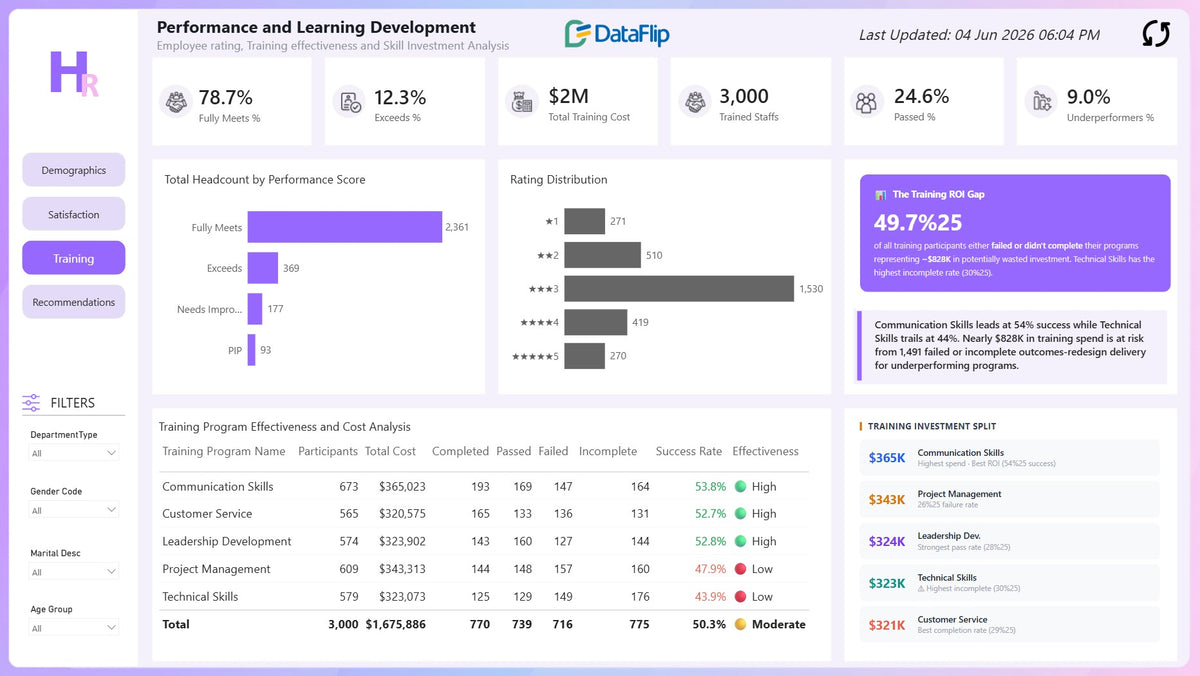Sort table by Total Cost header
The width and height of the screenshot is (1200, 676).
[x=390, y=451]
